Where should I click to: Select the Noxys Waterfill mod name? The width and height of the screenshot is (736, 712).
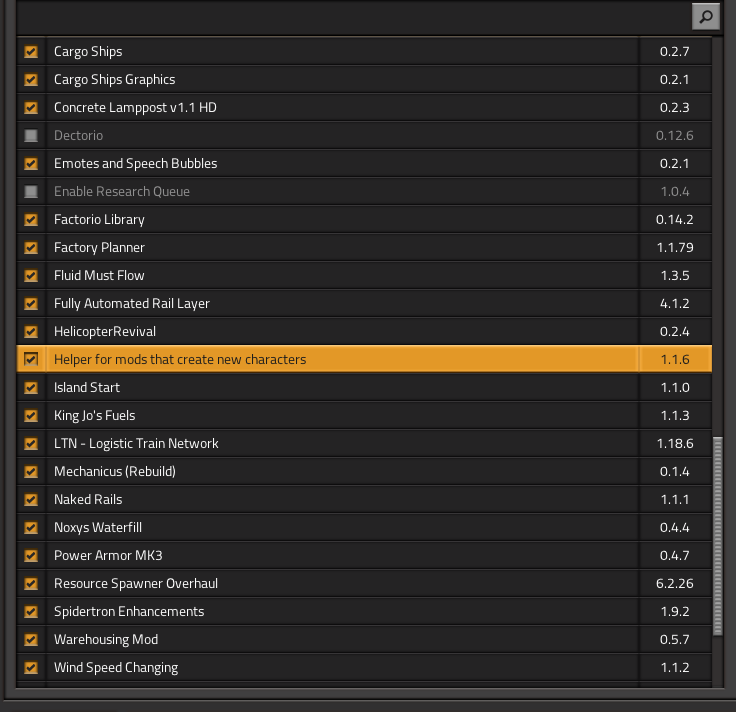[98, 528]
